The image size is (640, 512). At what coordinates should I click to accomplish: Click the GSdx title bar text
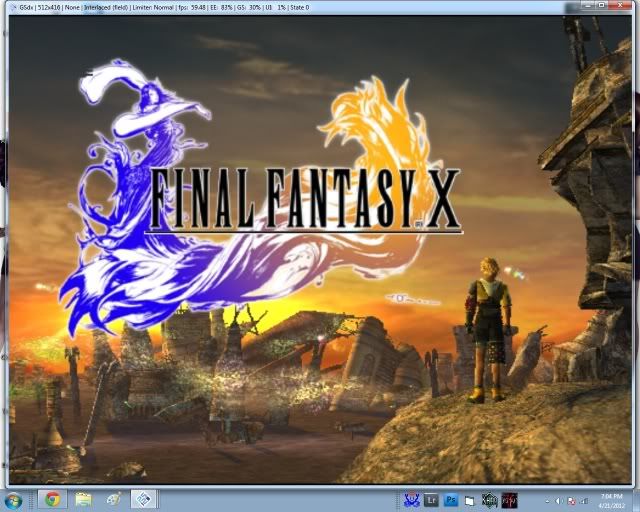tap(164, 7)
